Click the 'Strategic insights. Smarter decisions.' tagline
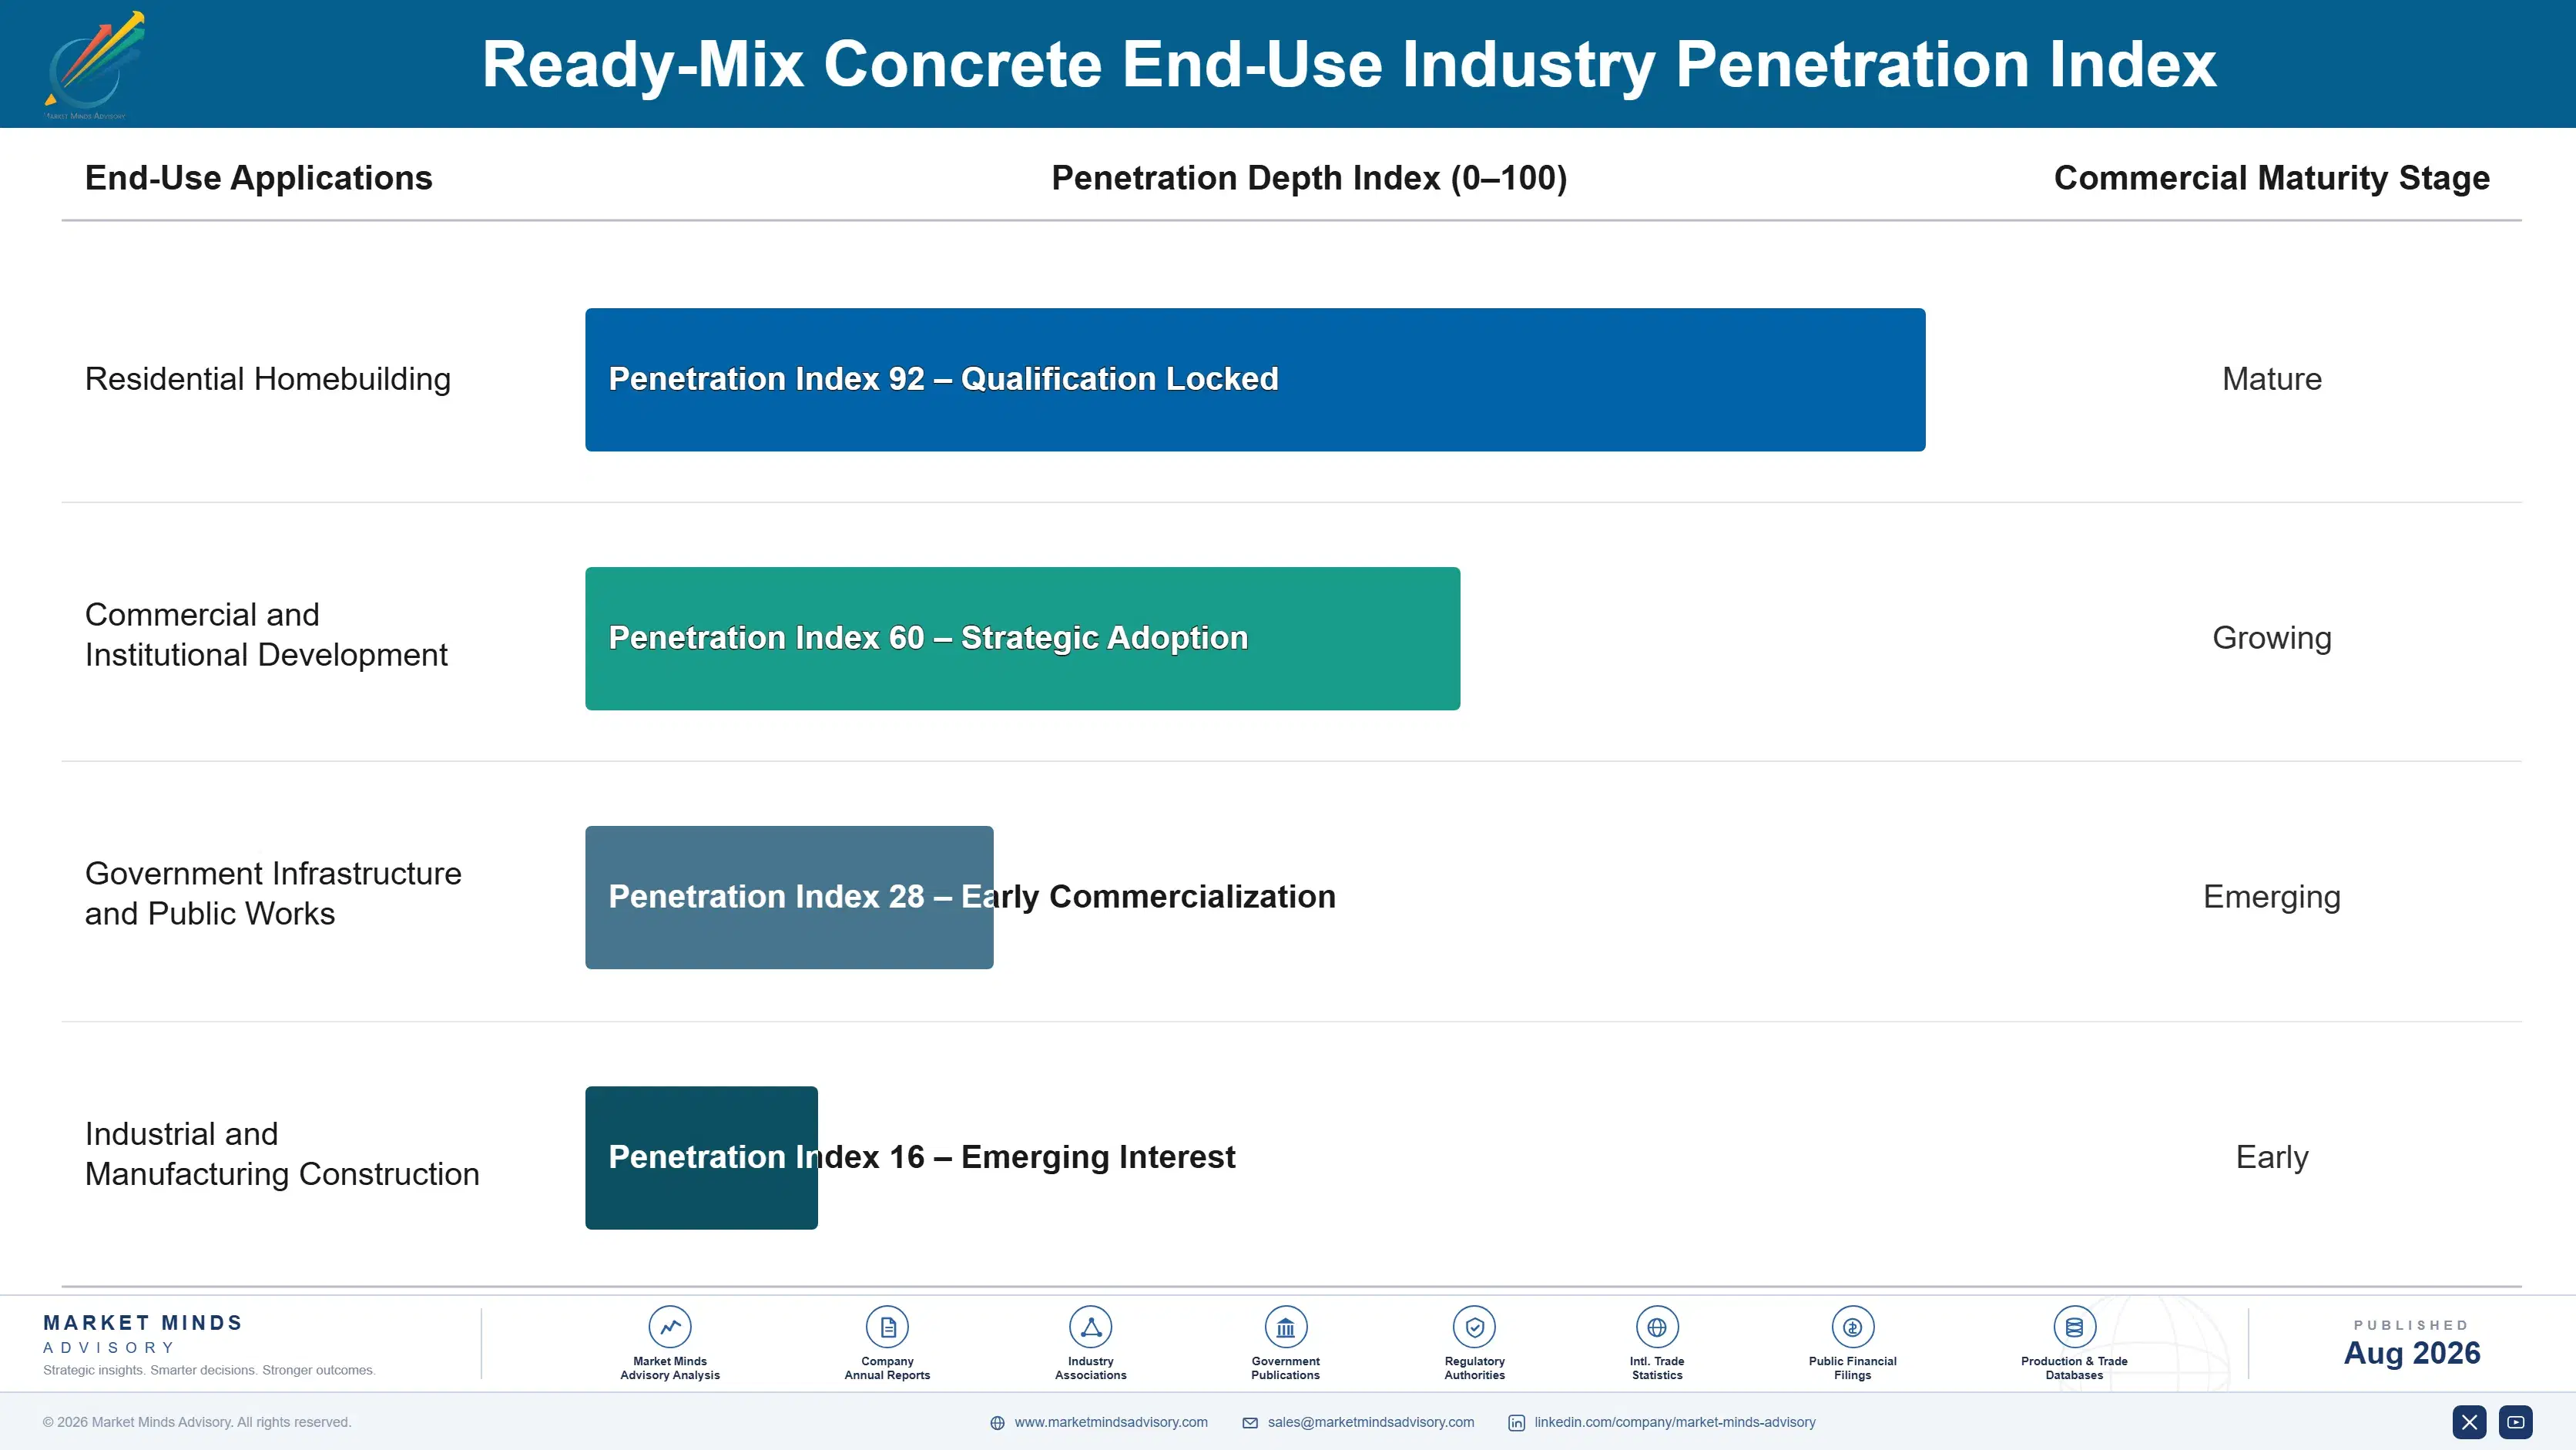This screenshot has width=2576, height=1450. click(x=209, y=1370)
